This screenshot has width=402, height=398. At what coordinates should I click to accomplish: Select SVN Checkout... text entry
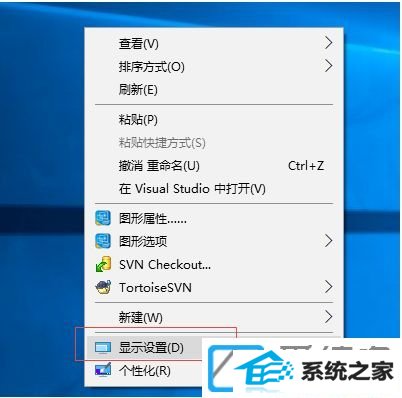tap(165, 265)
